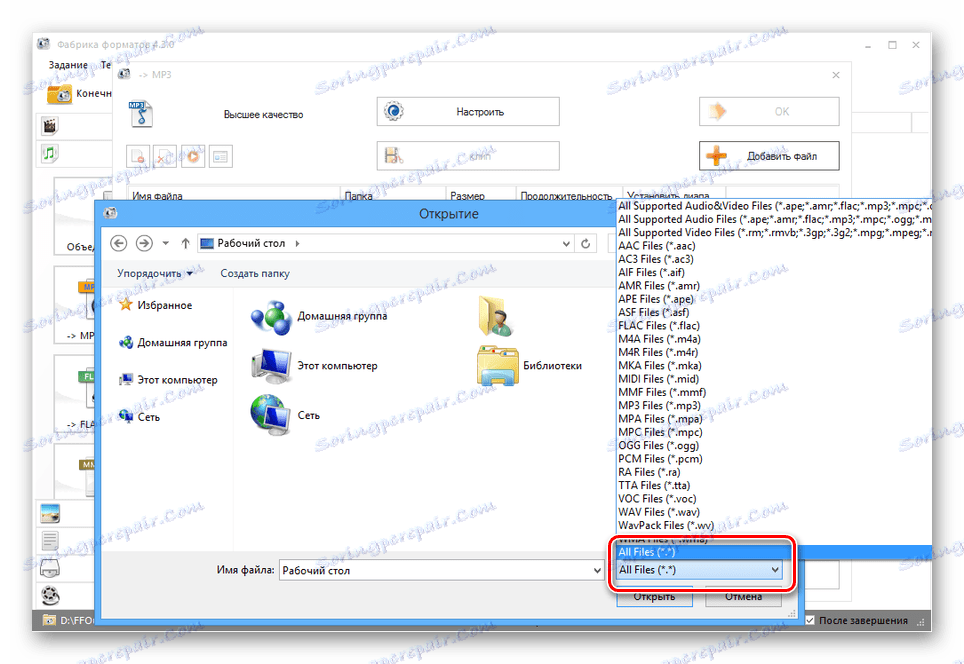Click the Клип button in MP3 dialog

tap(468, 156)
